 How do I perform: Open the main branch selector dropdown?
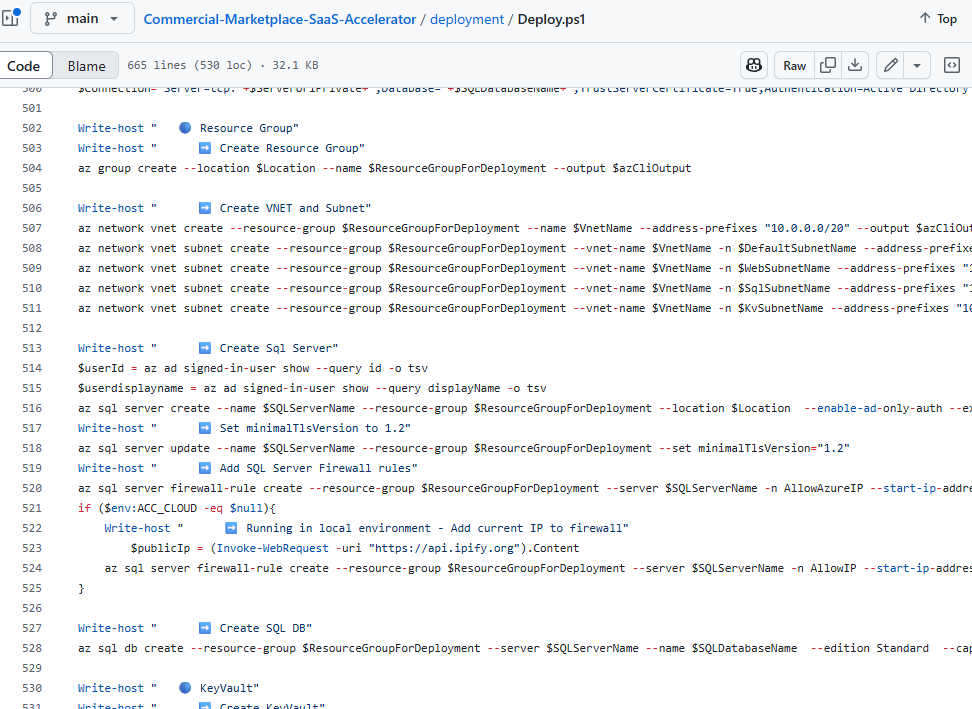tap(82, 19)
